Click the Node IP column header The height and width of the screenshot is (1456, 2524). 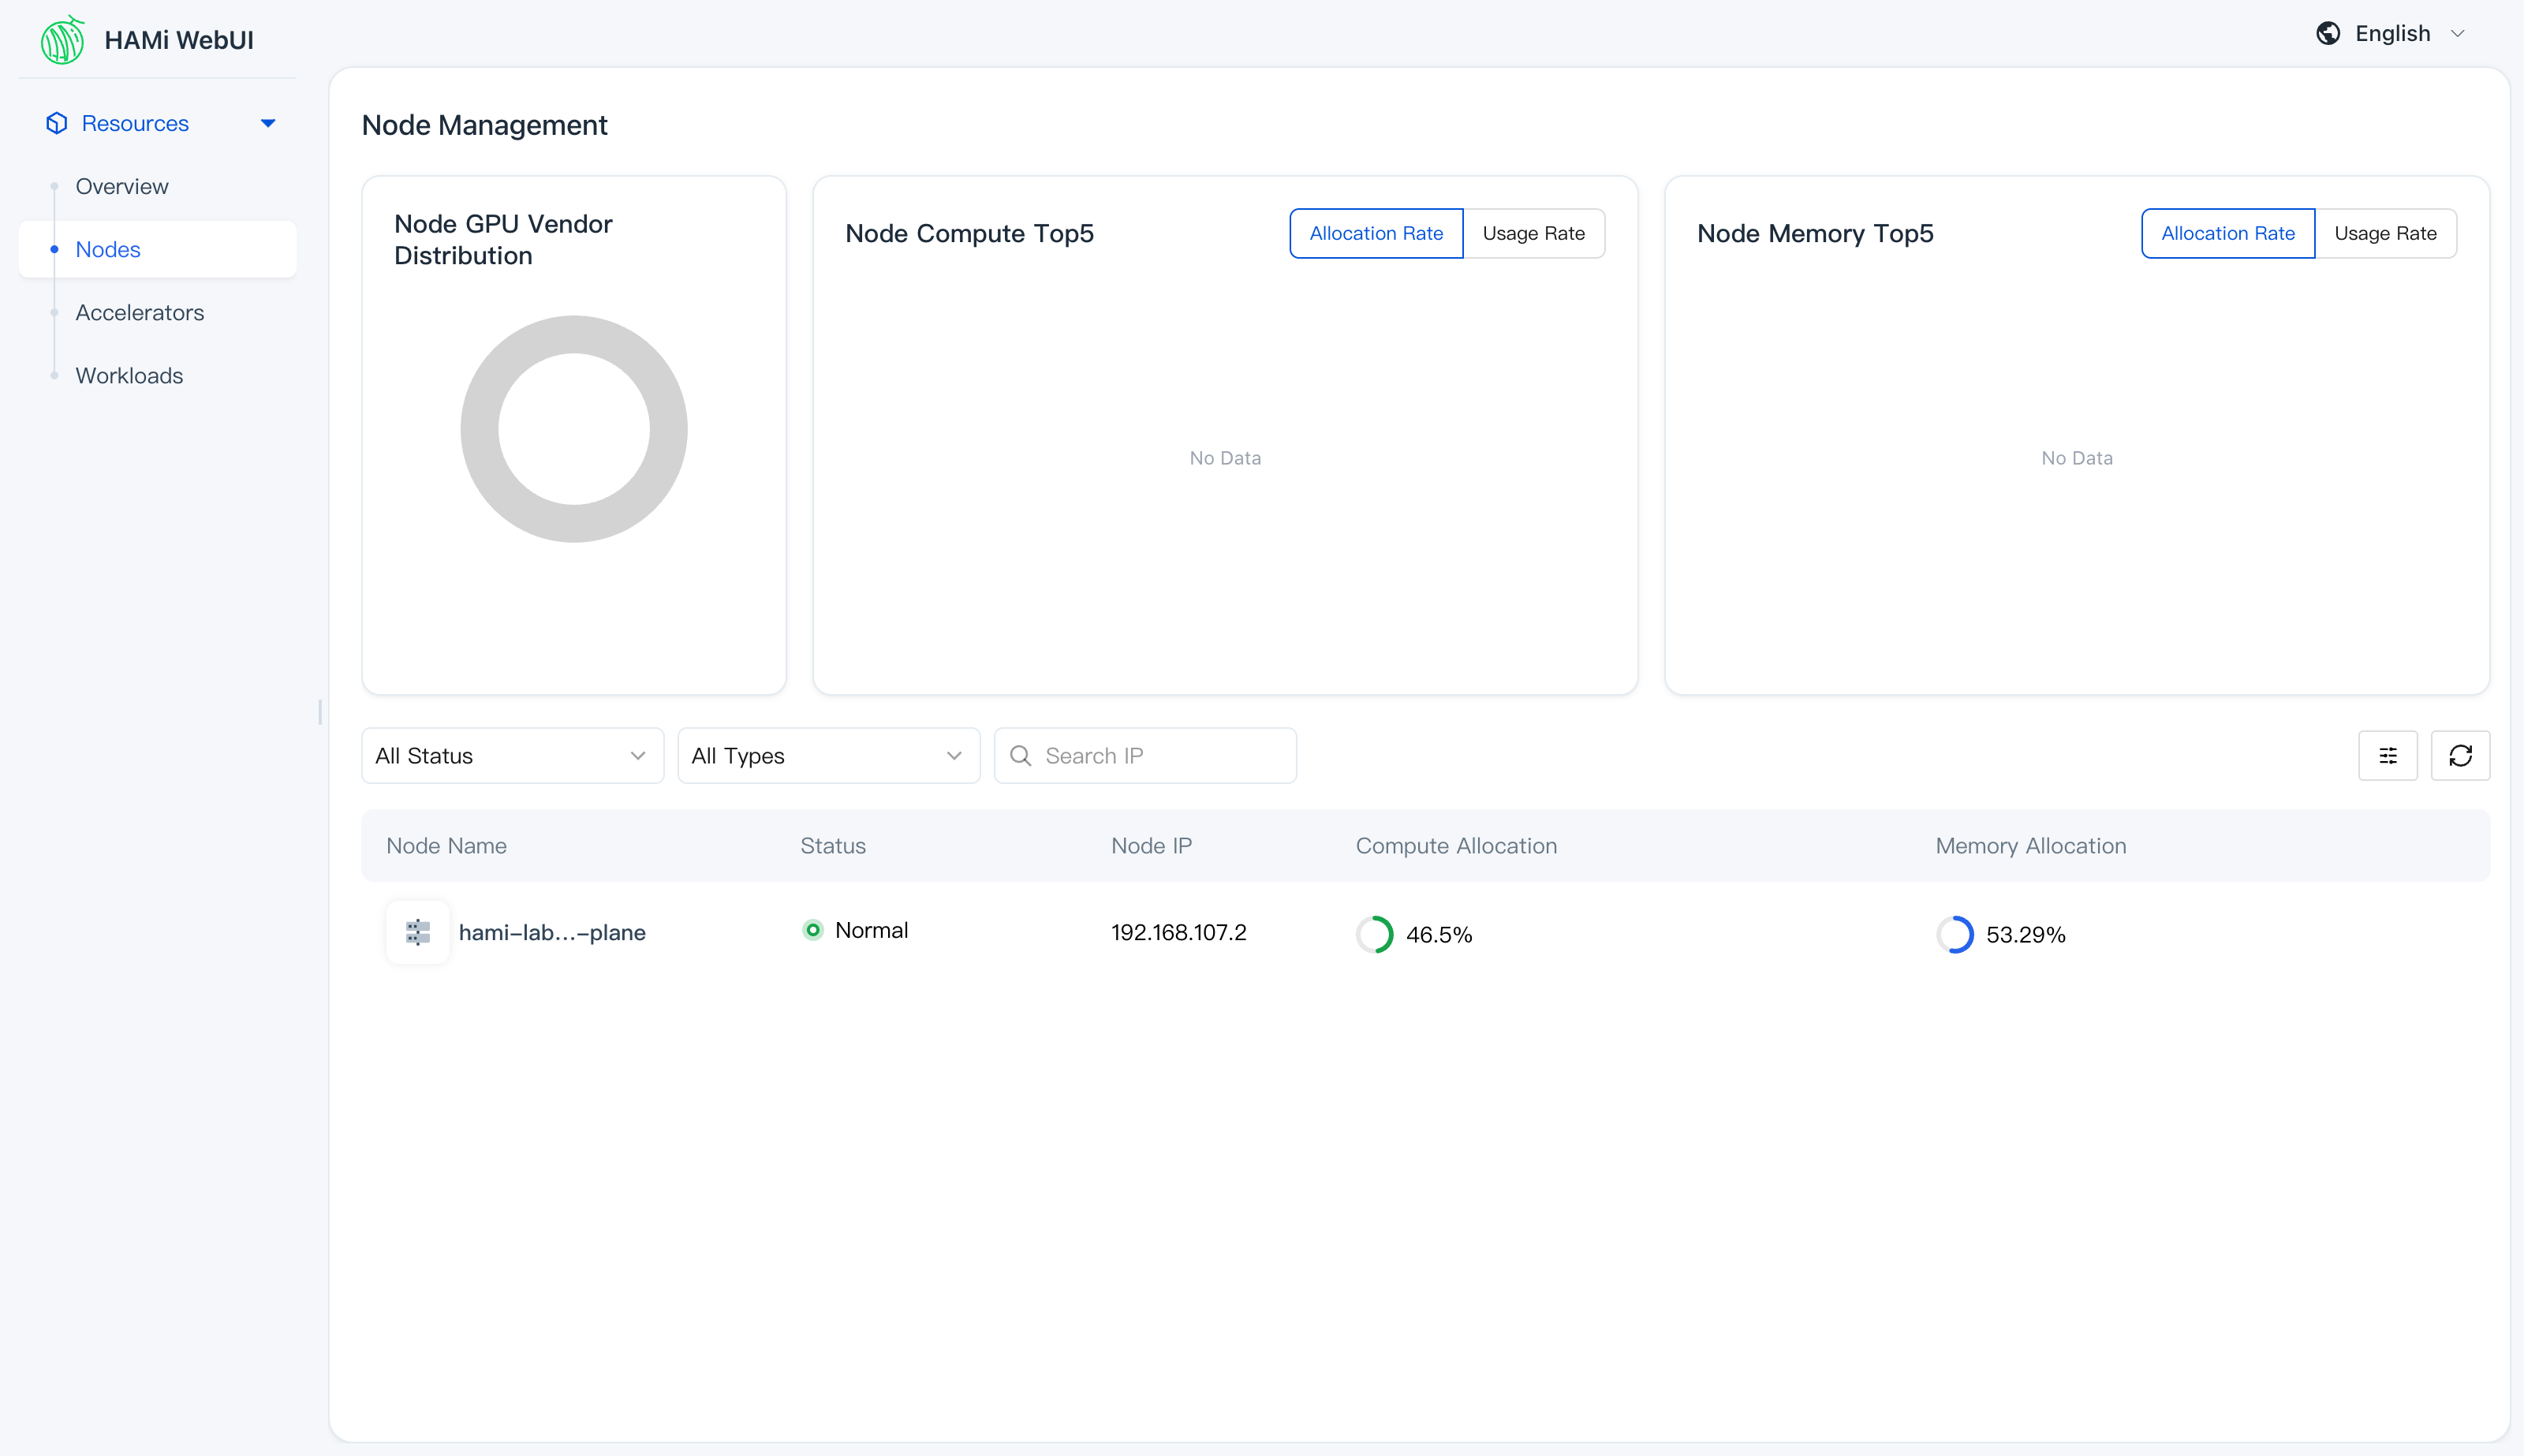[x=1151, y=846]
